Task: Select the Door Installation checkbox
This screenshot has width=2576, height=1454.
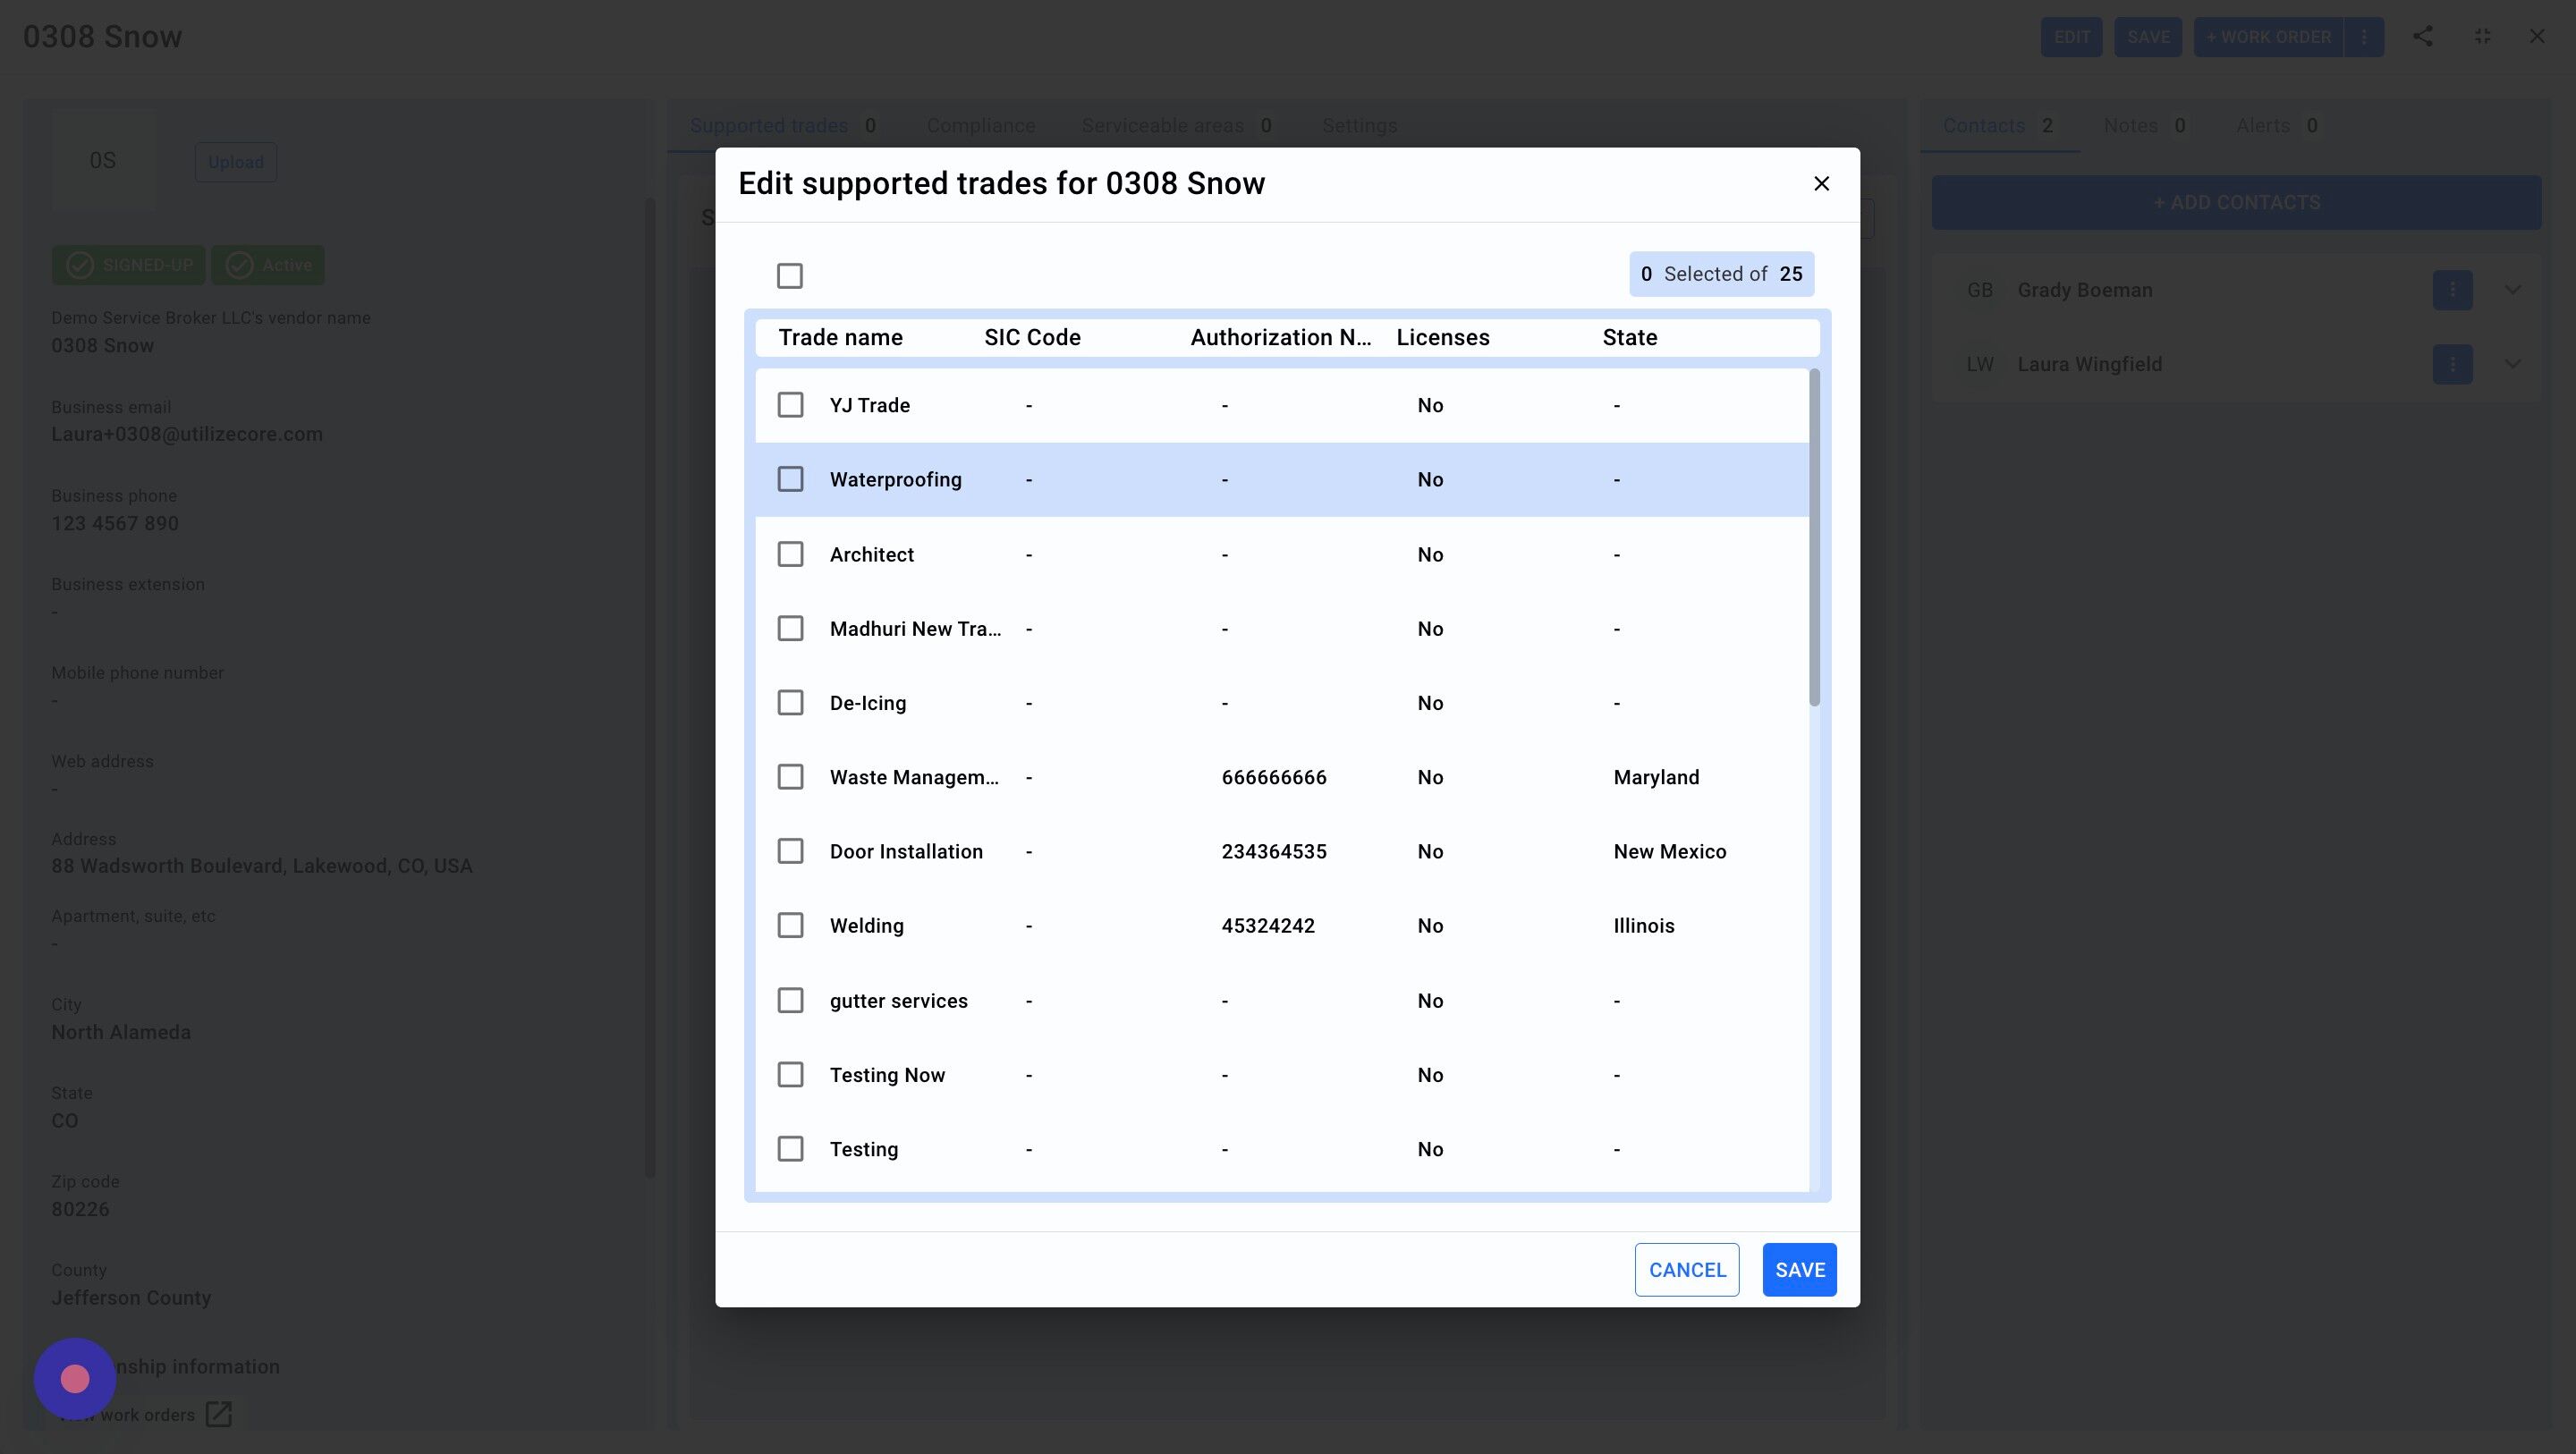Action: (790, 852)
